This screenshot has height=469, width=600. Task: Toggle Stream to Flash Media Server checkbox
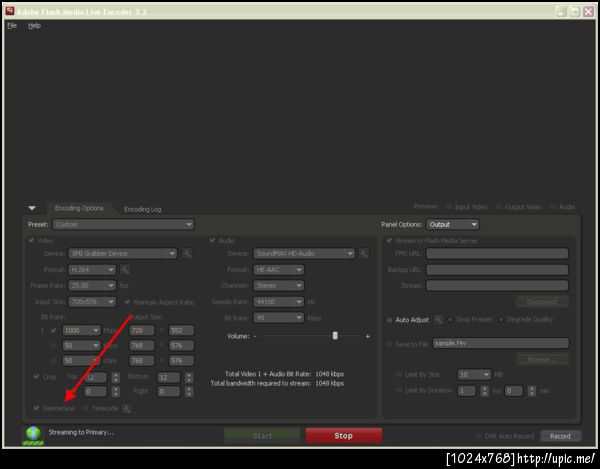pos(389,241)
